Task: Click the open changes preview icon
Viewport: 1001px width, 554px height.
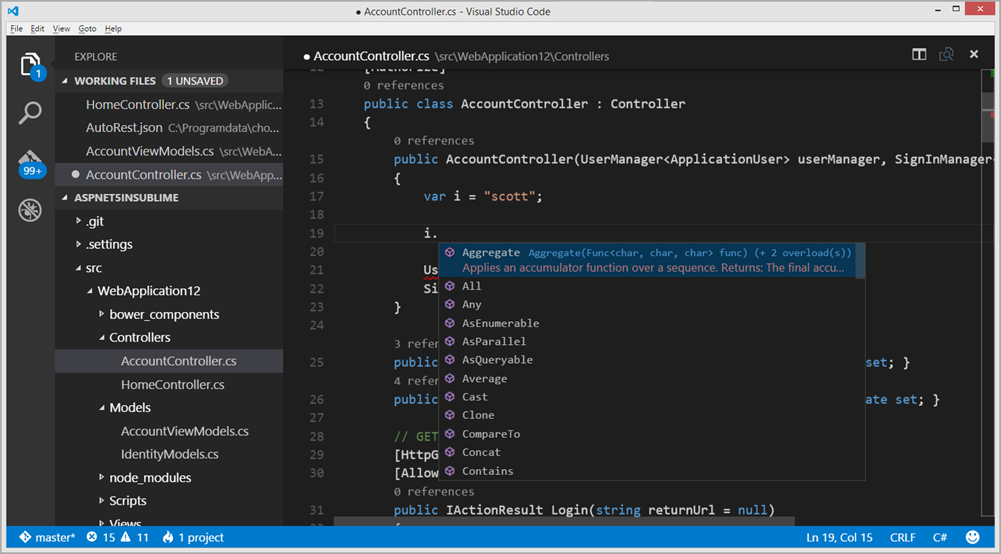Action: click(x=946, y=55)
